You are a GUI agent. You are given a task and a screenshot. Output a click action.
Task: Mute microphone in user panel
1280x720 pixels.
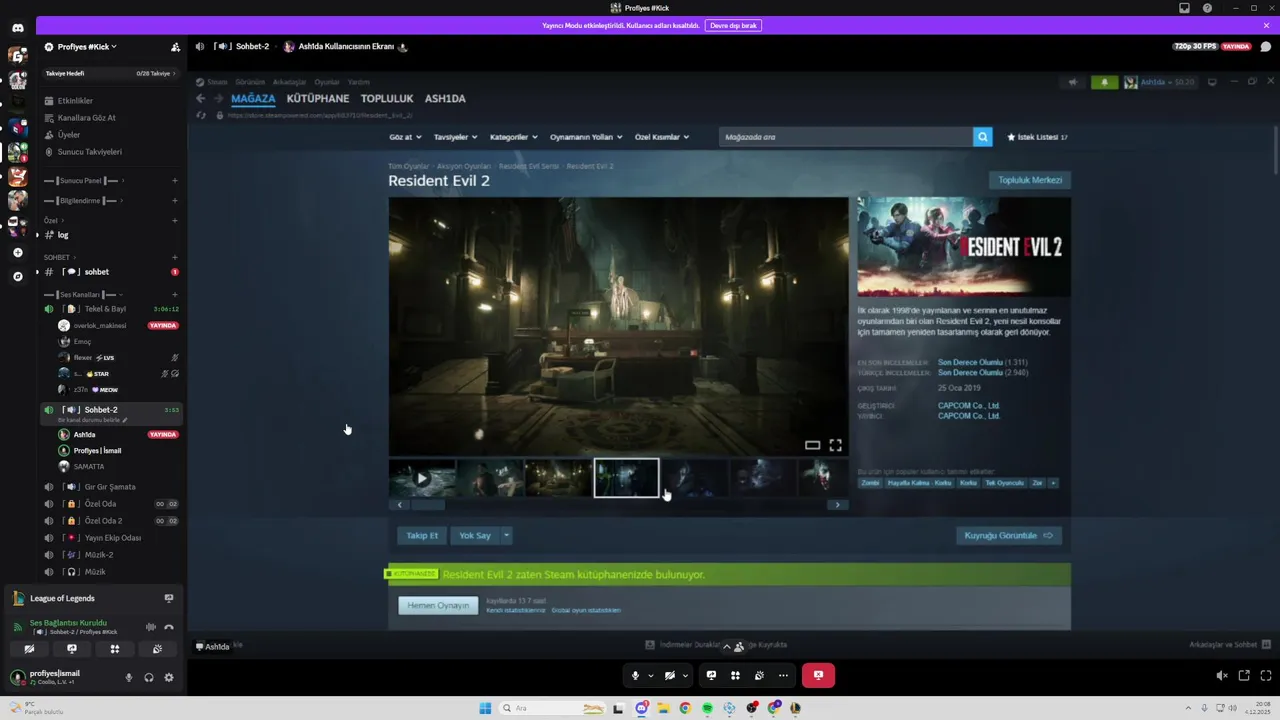tap(128, 677)
